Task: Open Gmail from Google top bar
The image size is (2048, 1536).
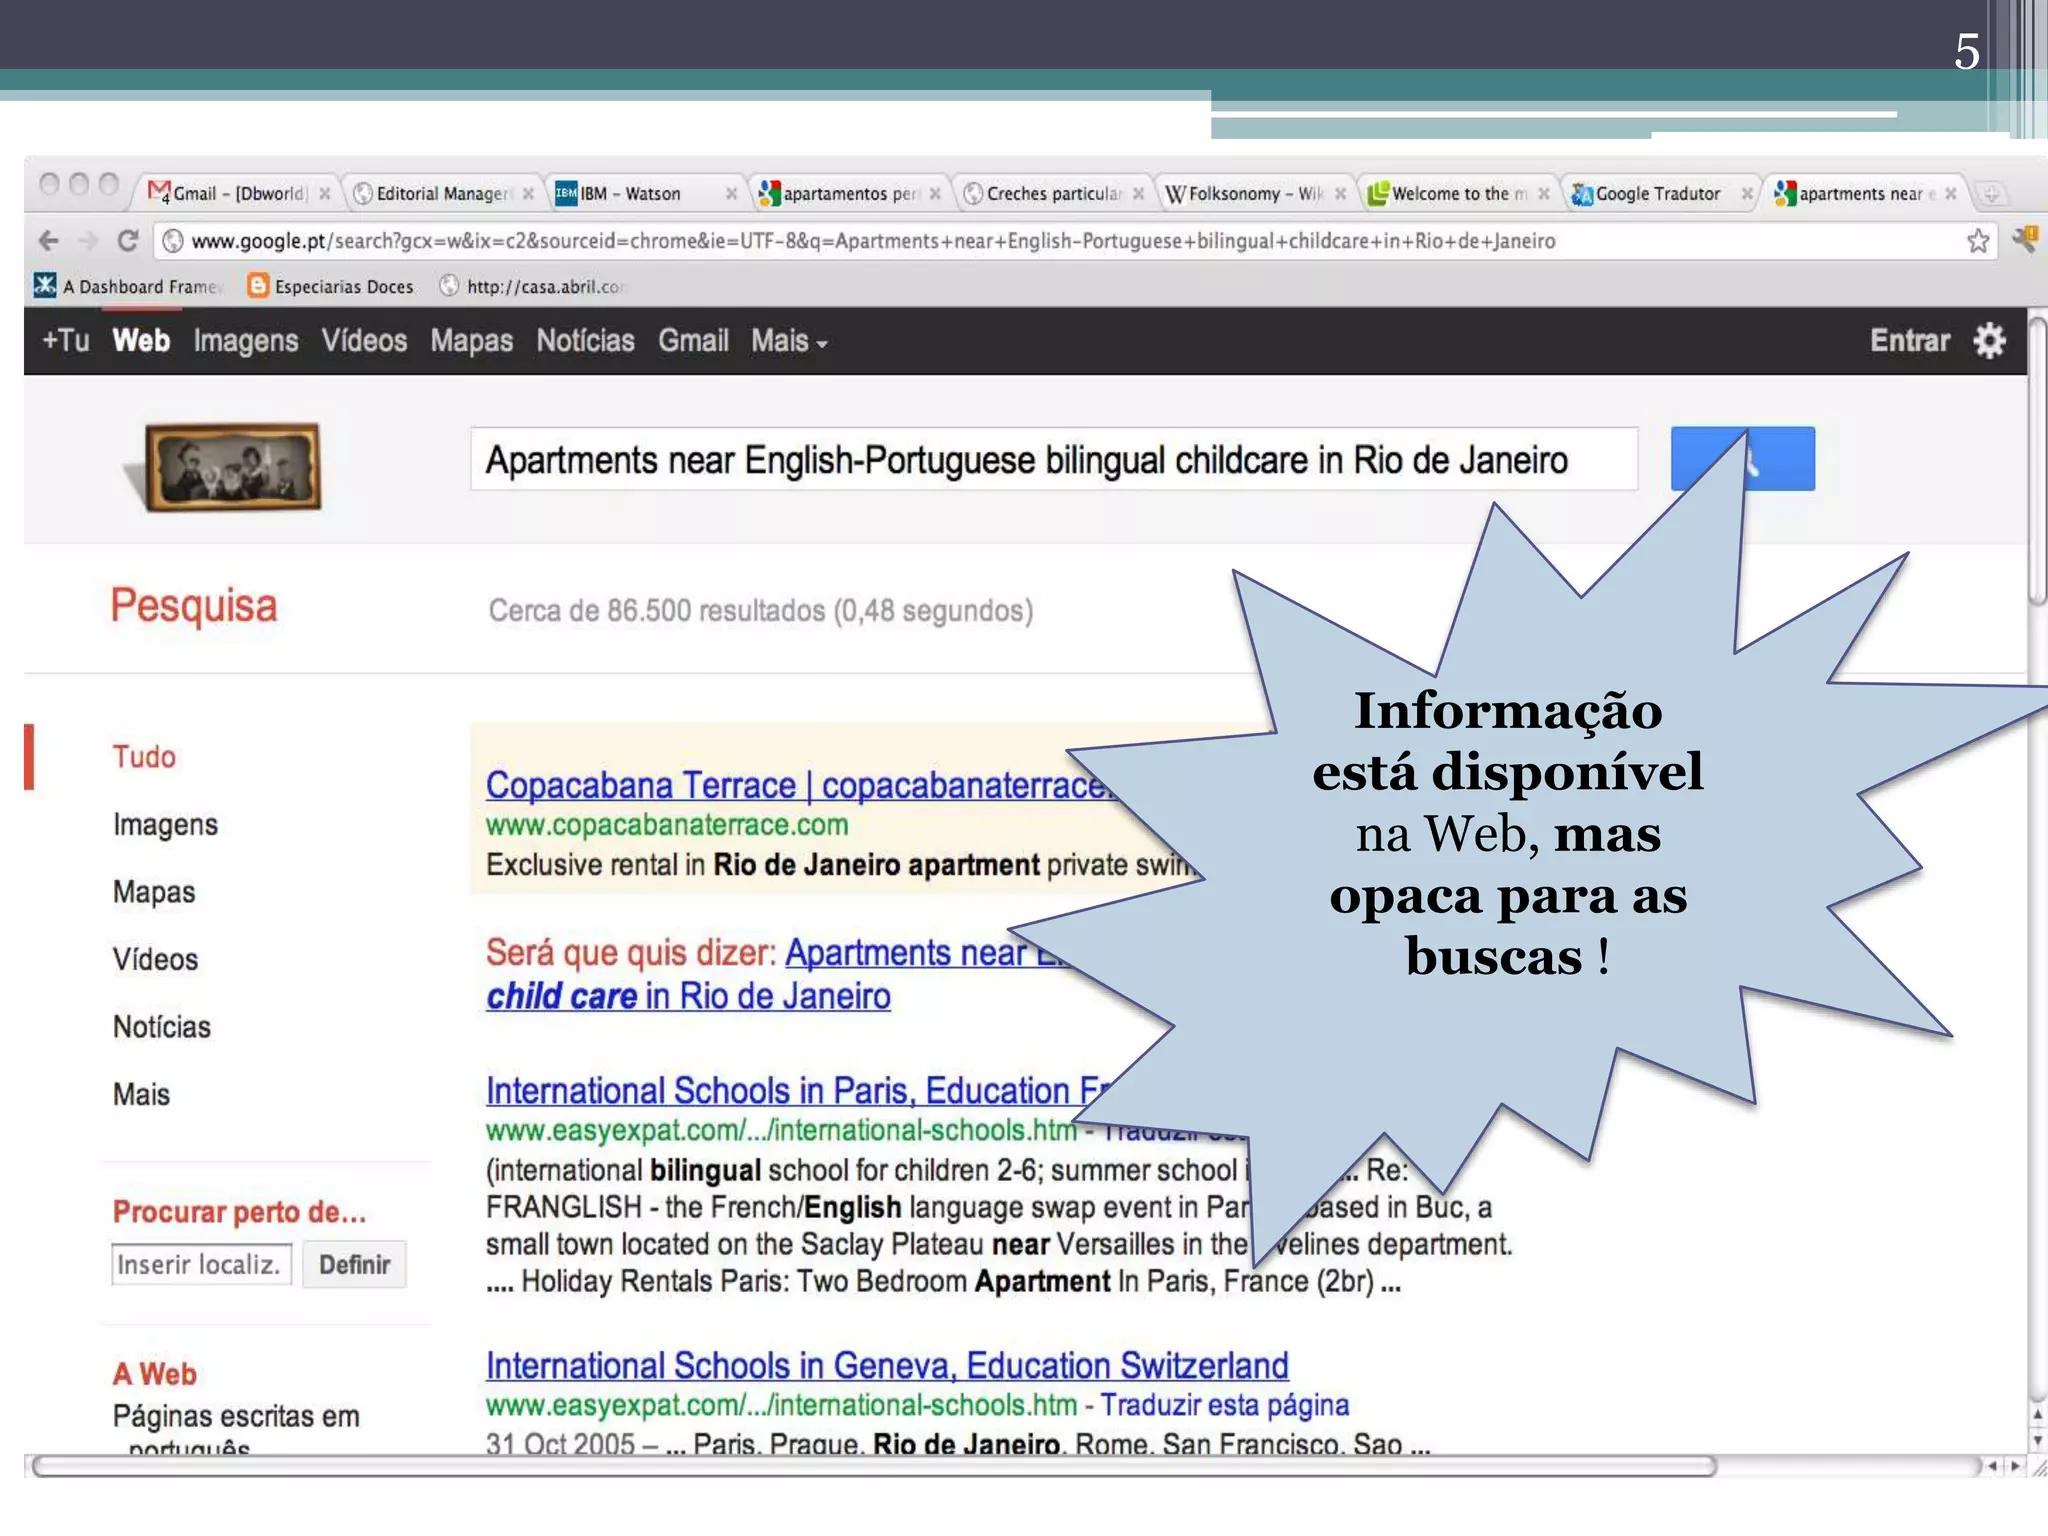Action: 693,341
